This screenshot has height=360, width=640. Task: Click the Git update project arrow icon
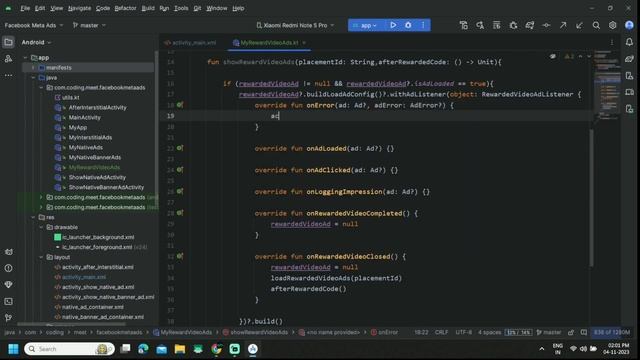pos(579,25)
